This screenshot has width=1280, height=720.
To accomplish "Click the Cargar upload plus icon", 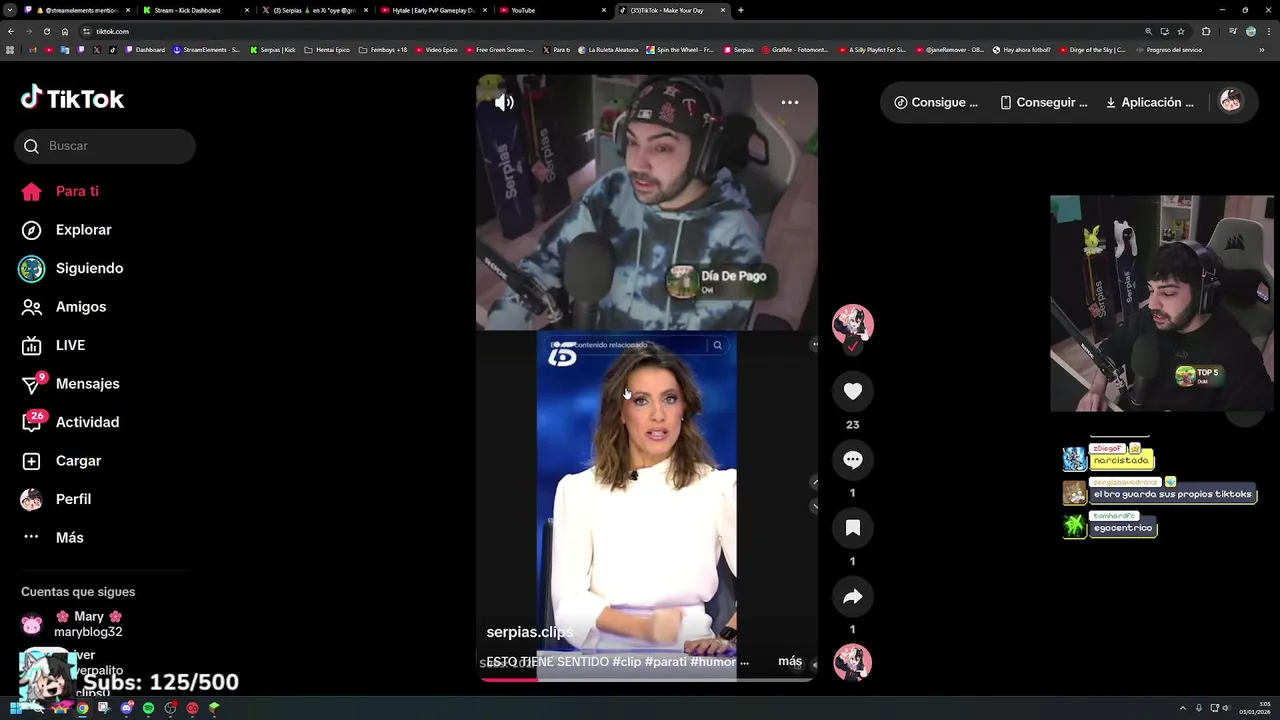I will [x=31, y=461].
